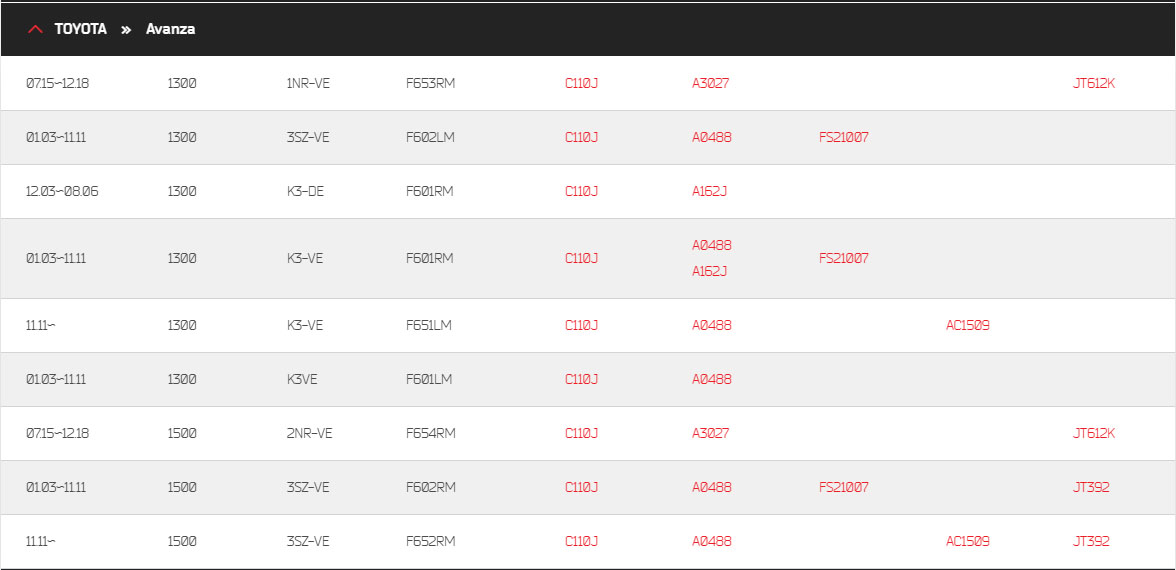Open A0488 link in F602LM row
The height and width of the screenshot is (570, 1176).
pyautogui.click(x=712, y=137)
